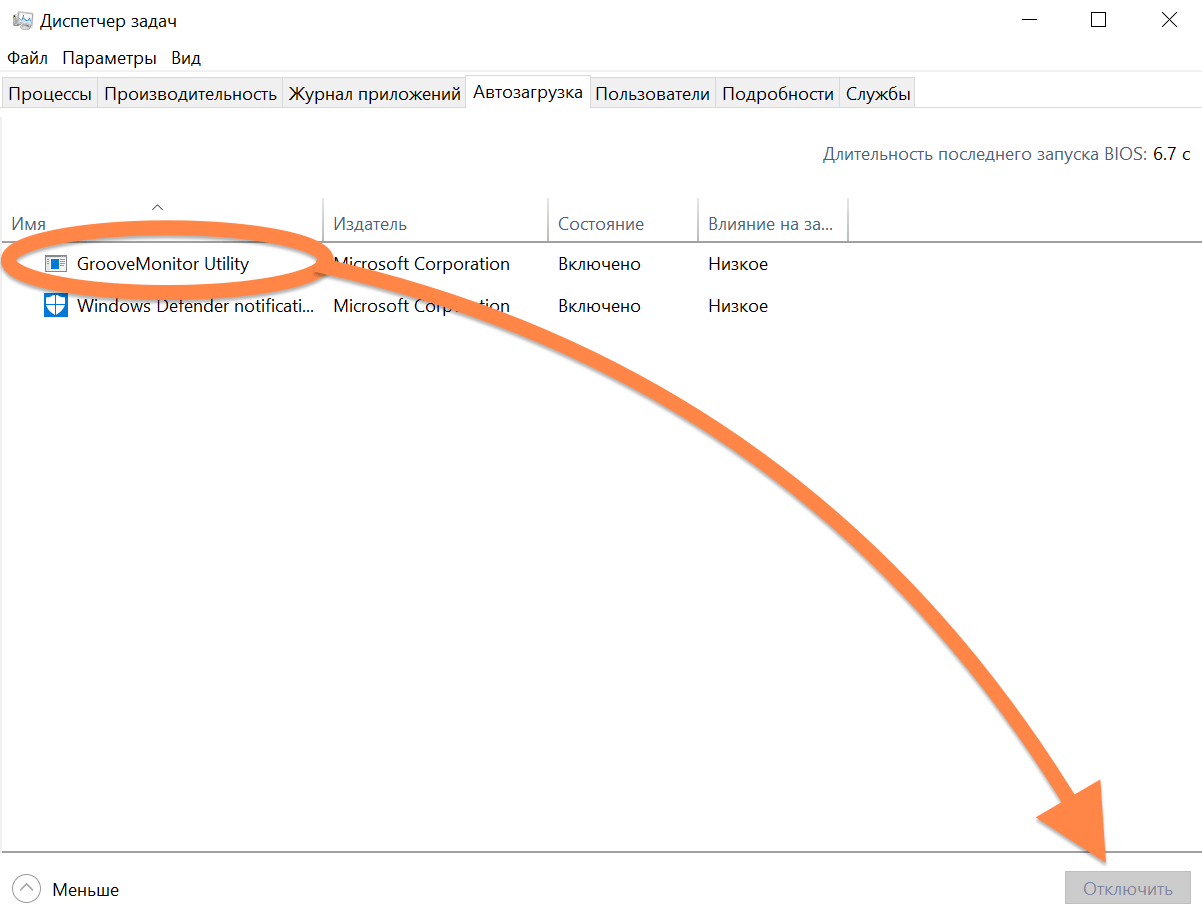The image size is (1202, 920).
Task: Click Microsoft Corporation in GrooveMonitor row
Action: (x=422, y=264)
